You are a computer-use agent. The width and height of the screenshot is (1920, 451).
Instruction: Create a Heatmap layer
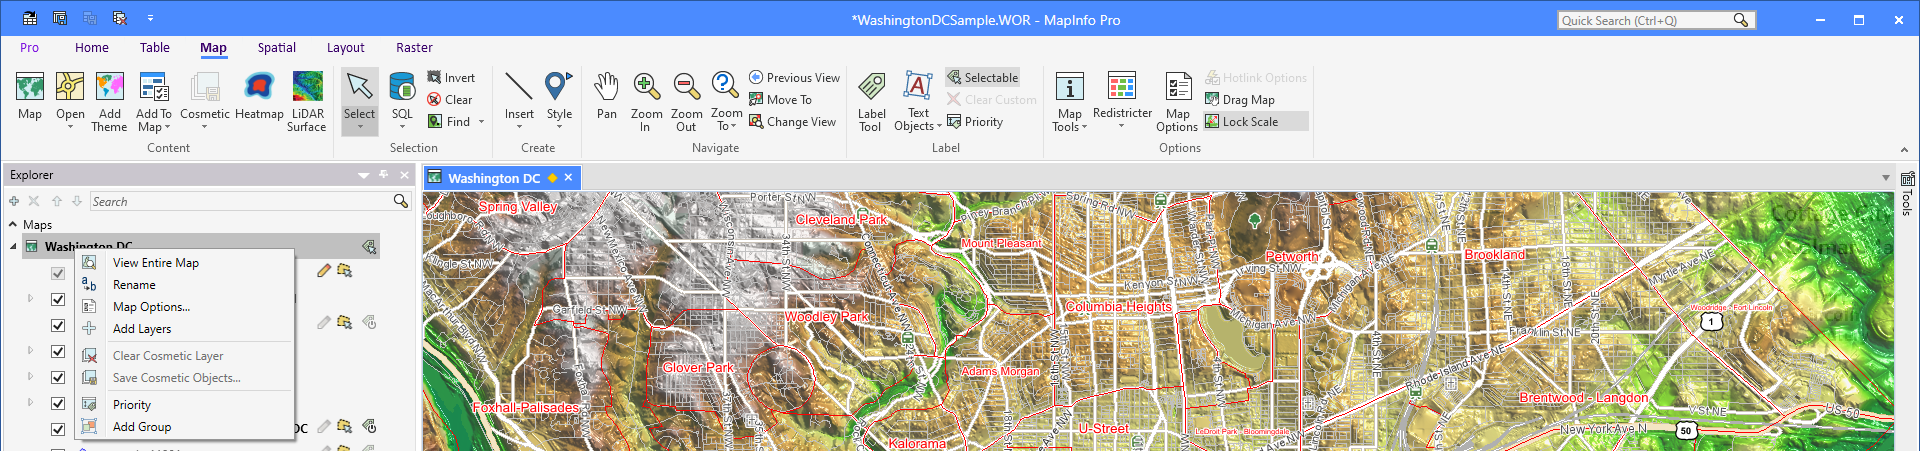259,97
